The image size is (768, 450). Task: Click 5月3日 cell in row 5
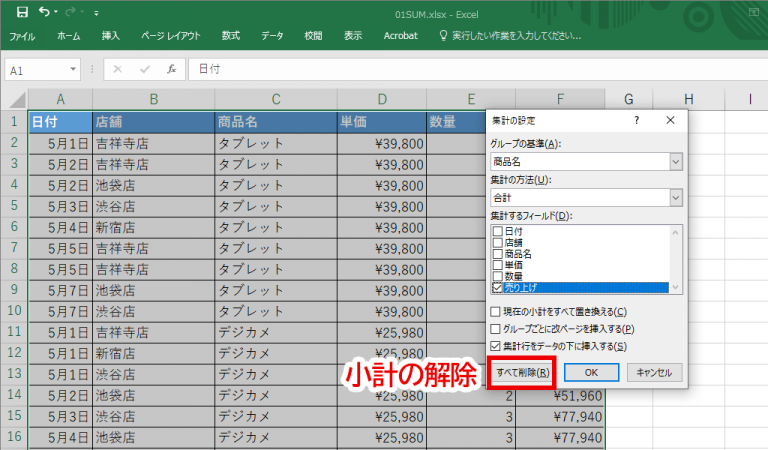tap(60, 207)
